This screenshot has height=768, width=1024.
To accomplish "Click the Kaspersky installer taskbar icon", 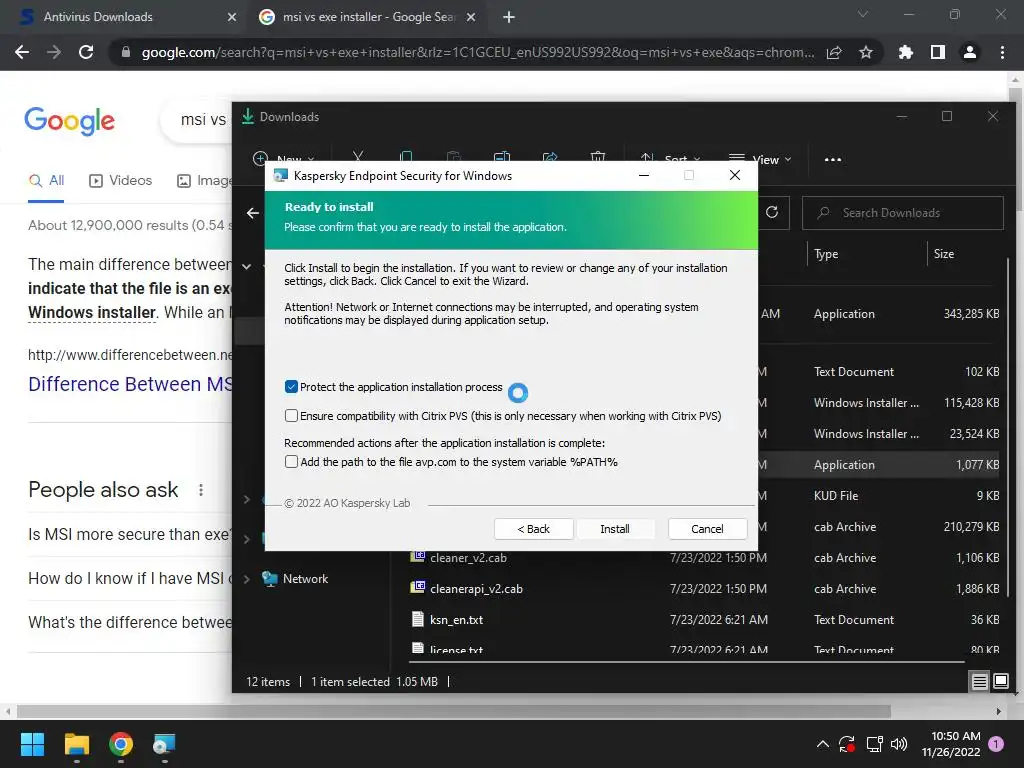I will point(164,744).
